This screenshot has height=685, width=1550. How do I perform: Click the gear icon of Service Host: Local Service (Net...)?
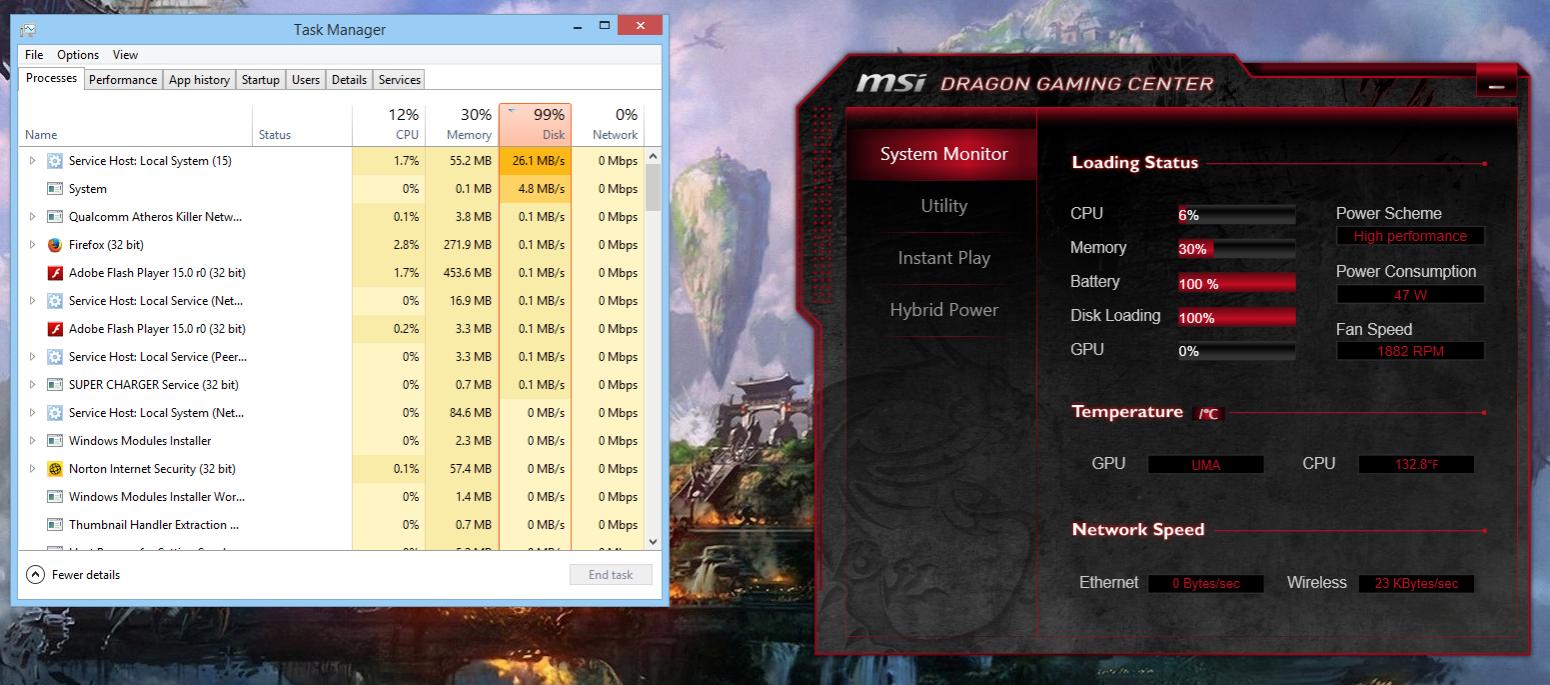[55, 301]
